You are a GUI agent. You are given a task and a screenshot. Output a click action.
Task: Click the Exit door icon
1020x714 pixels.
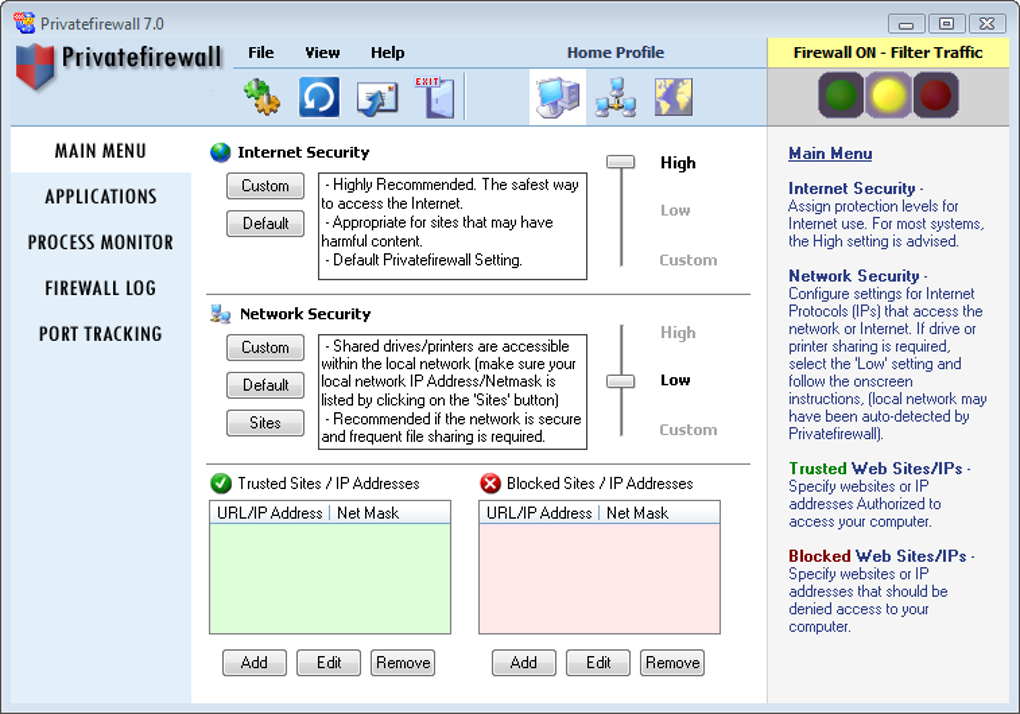tap(436, 98)
